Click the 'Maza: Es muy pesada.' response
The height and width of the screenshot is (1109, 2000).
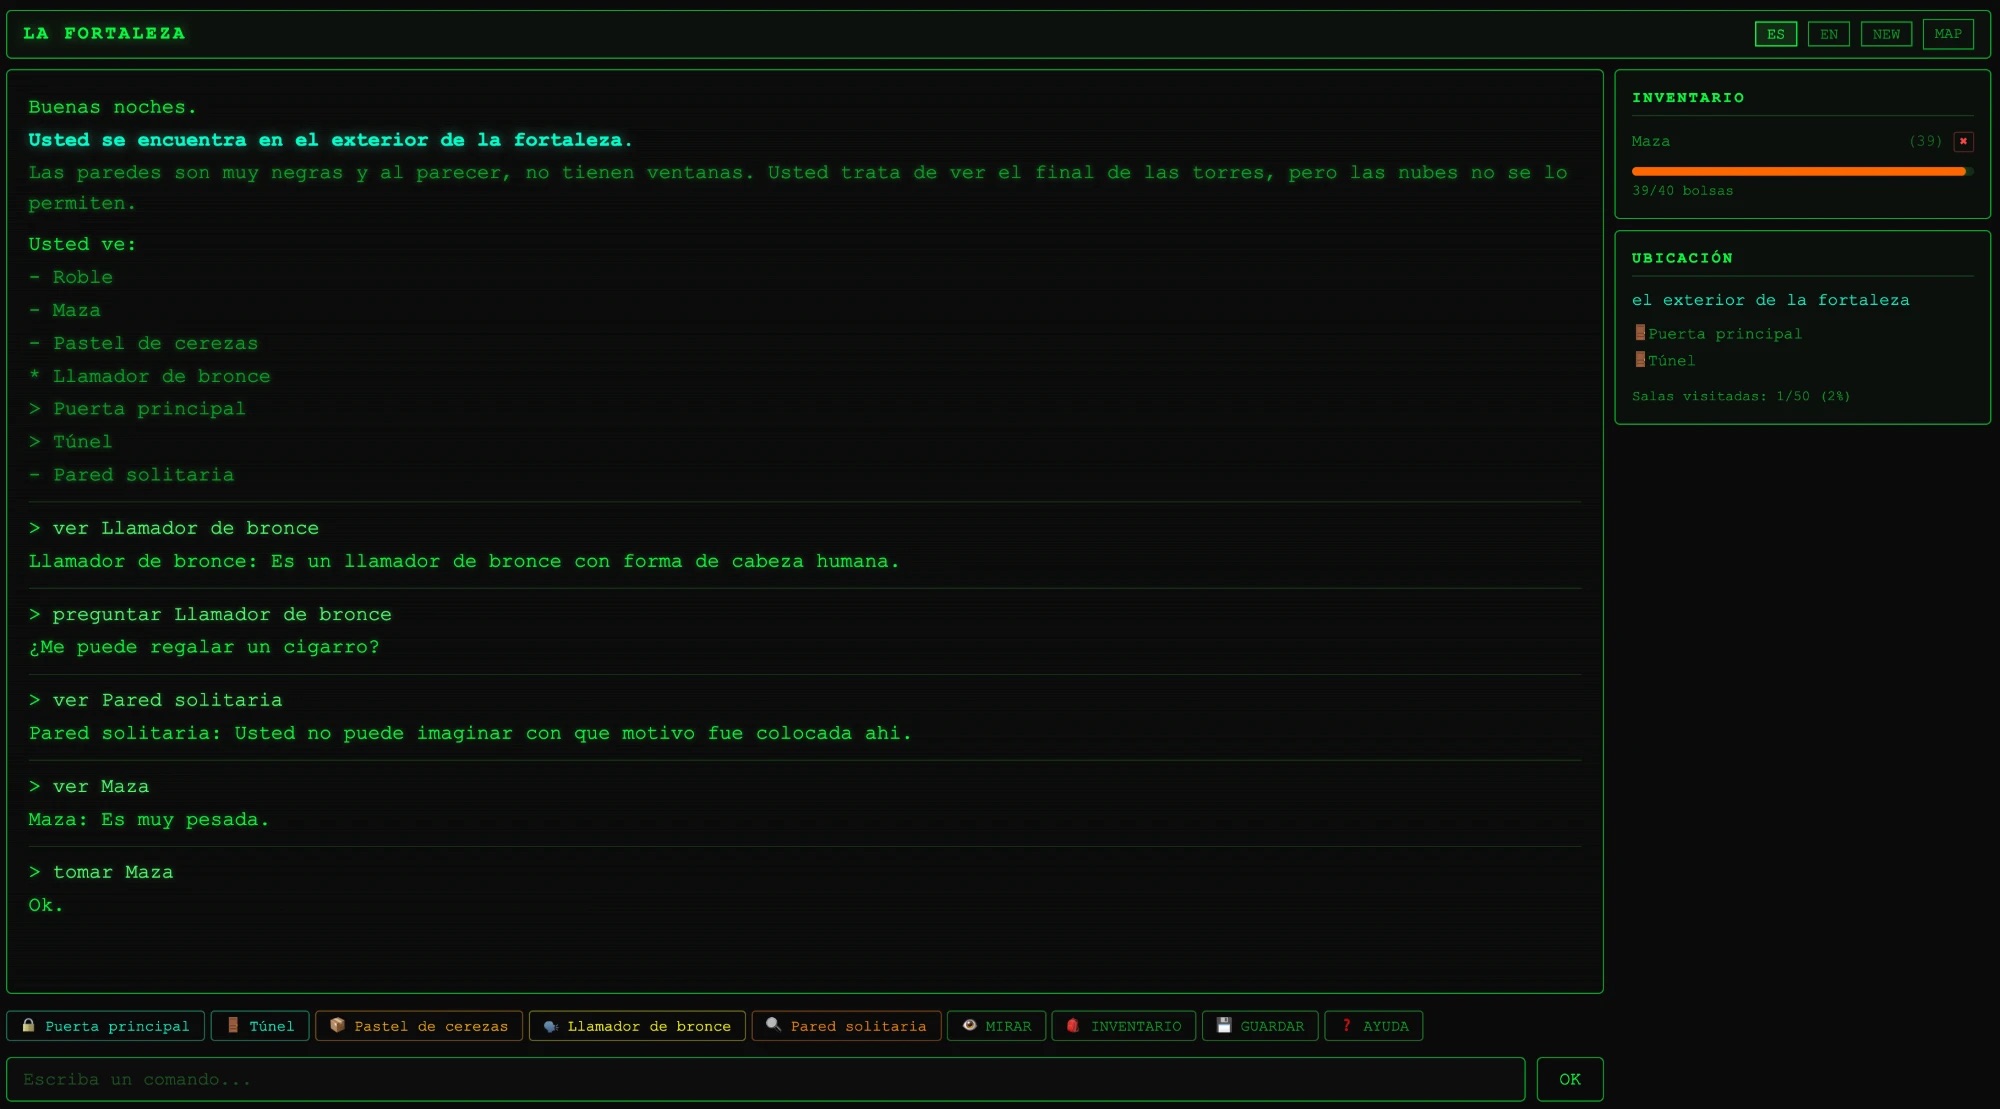pos(149,819)
